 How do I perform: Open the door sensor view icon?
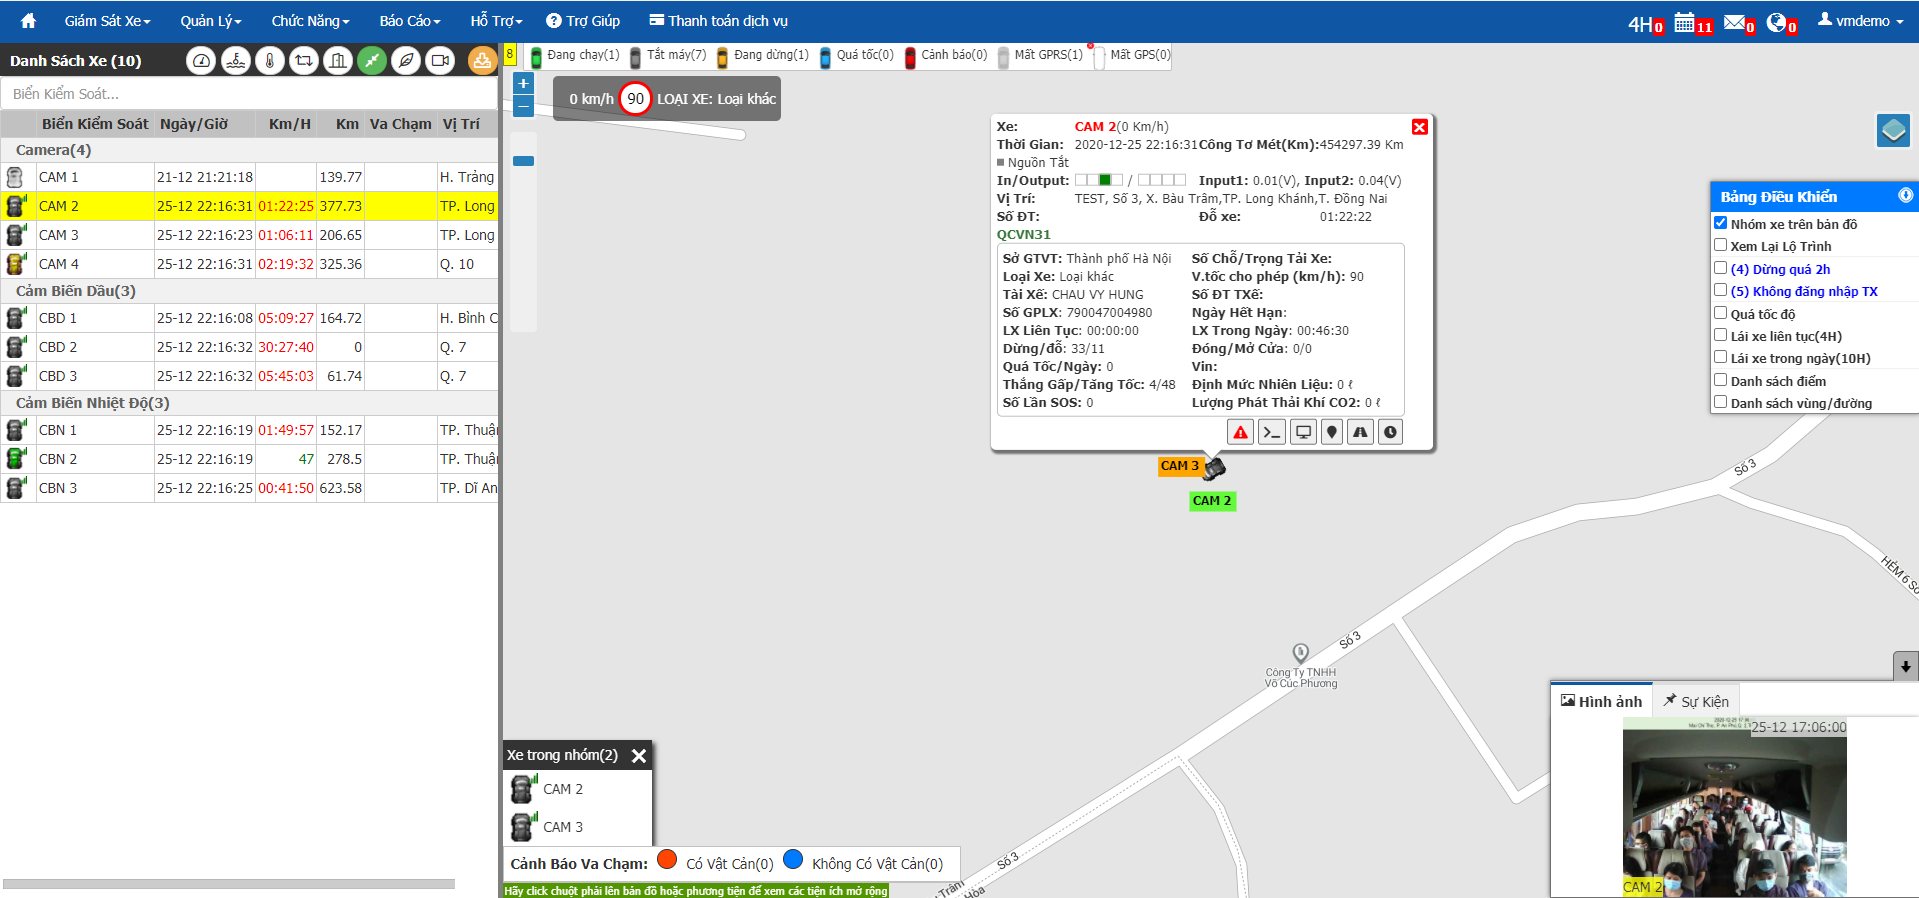pos(338,61)
